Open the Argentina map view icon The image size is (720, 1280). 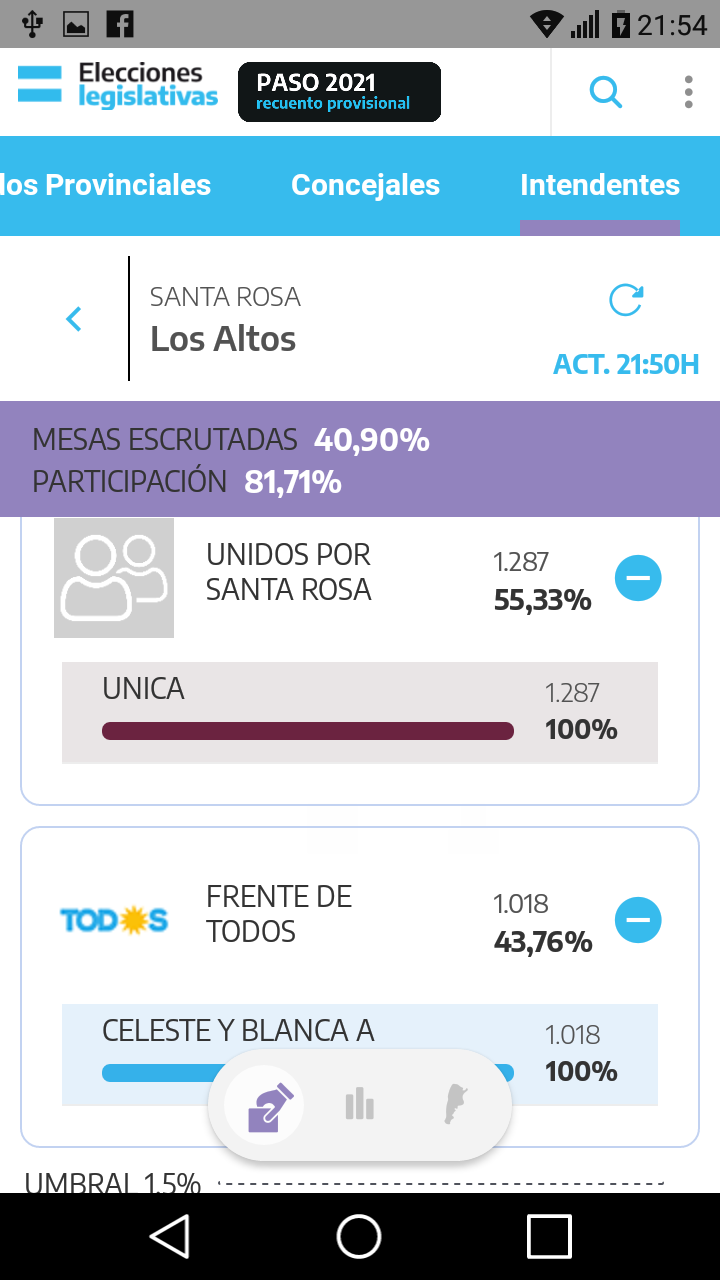point(456,1105)
